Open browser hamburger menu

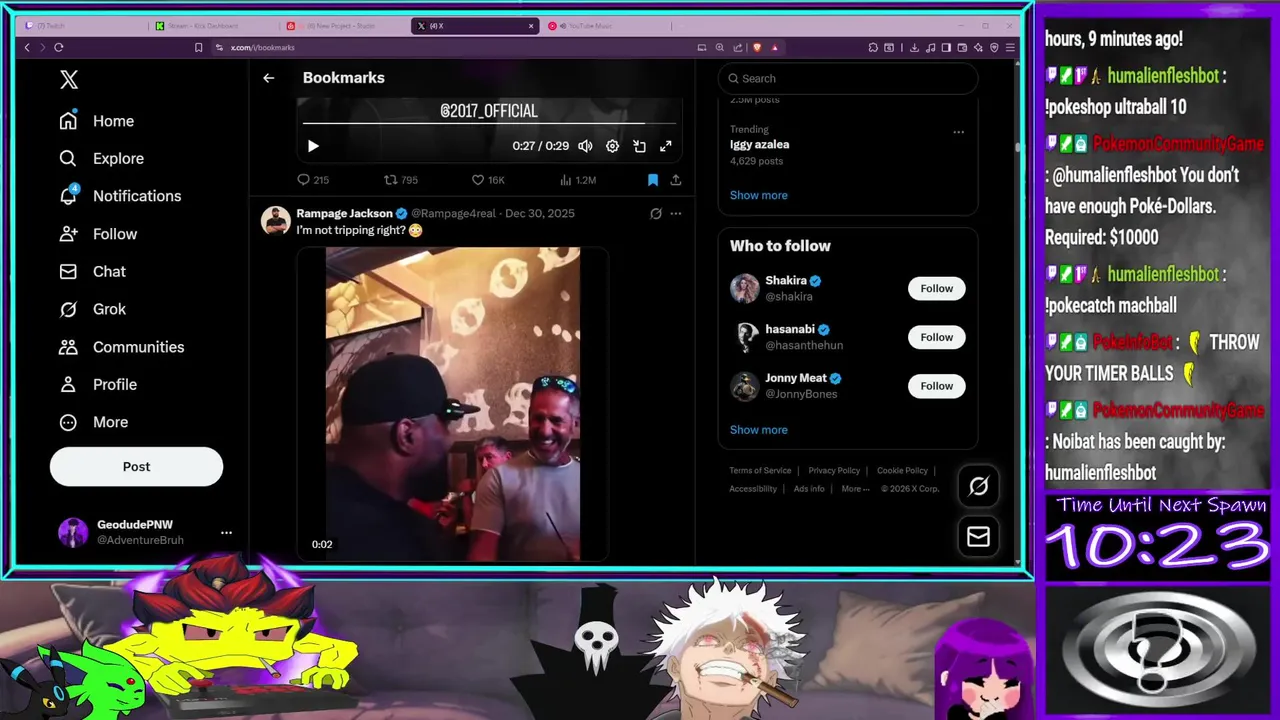pyautogui.click(x=1010, y=47)
